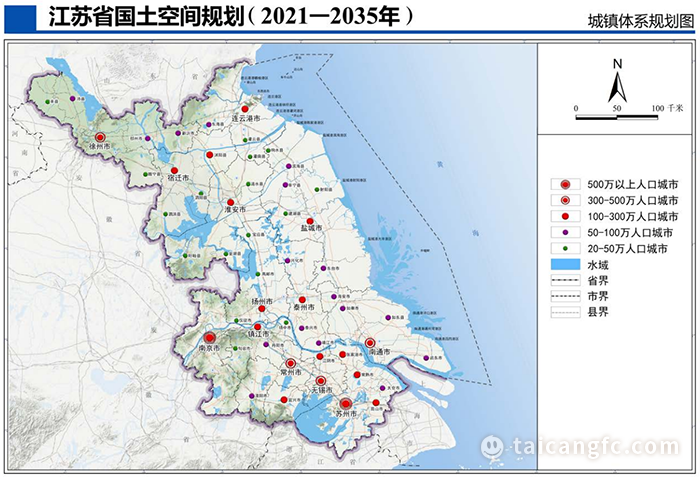Image resolution: width=700 pixels, height=479 pixels.
Task: Select the legend purple dot for 50-100万人口城市
Action: [x=566, y=232]
